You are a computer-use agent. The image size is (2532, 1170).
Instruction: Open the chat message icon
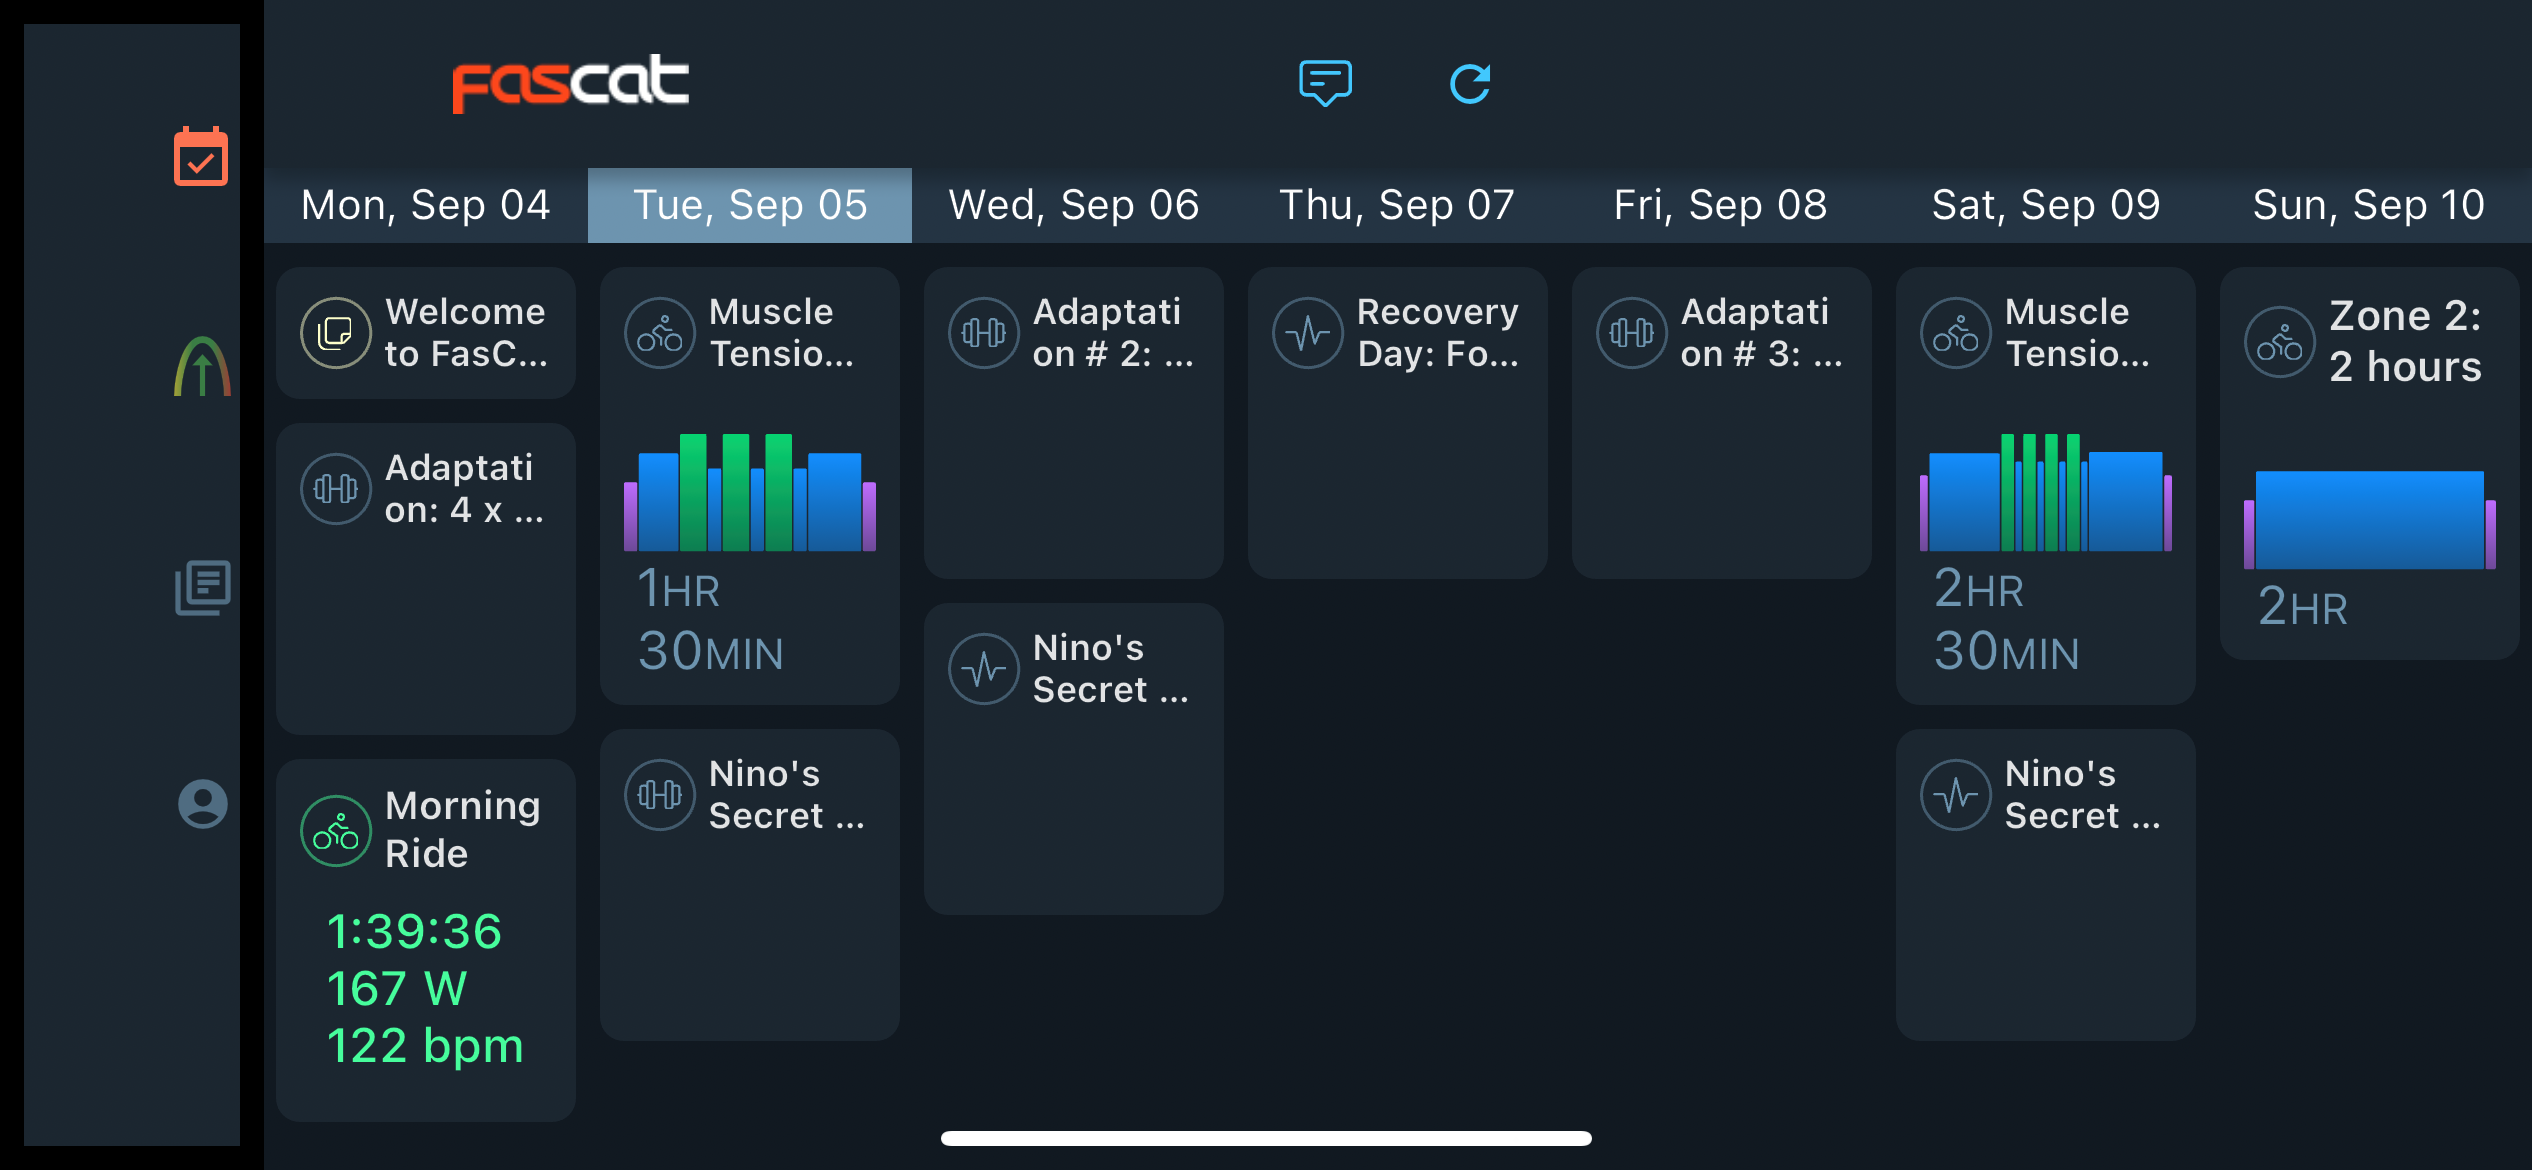point(1325,83)
